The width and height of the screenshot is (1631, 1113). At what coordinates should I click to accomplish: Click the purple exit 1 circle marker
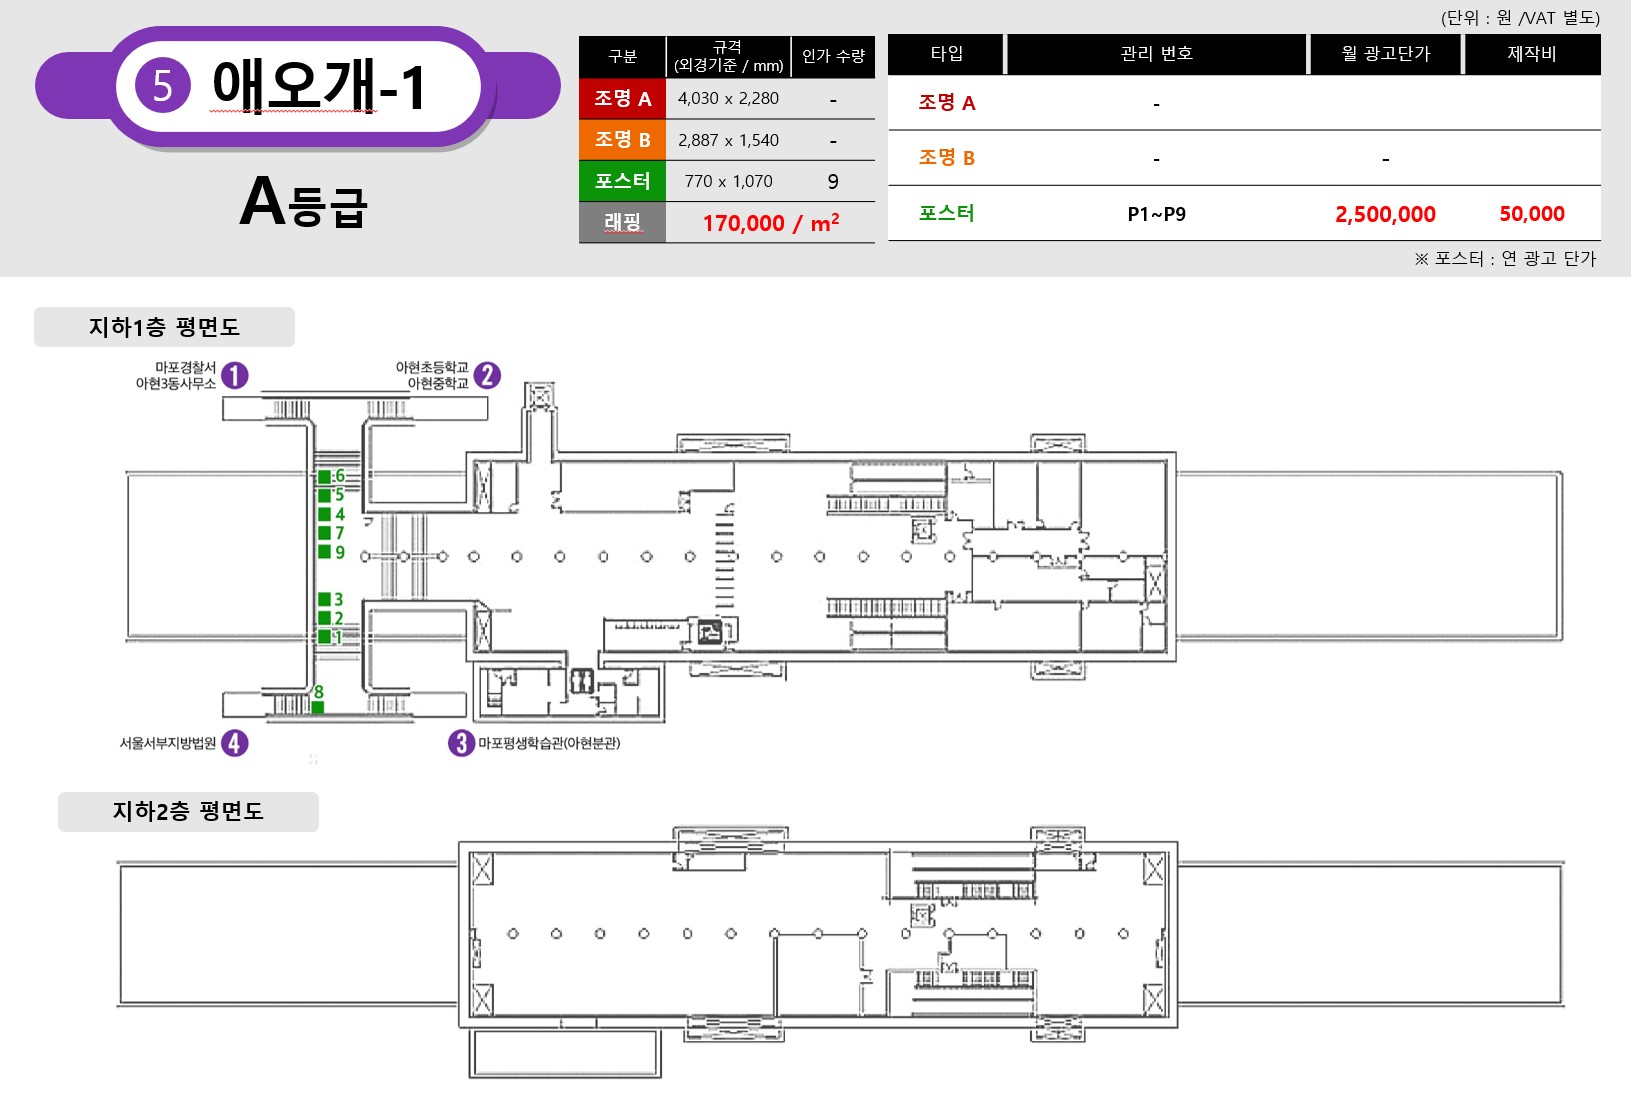pos(234,376)
